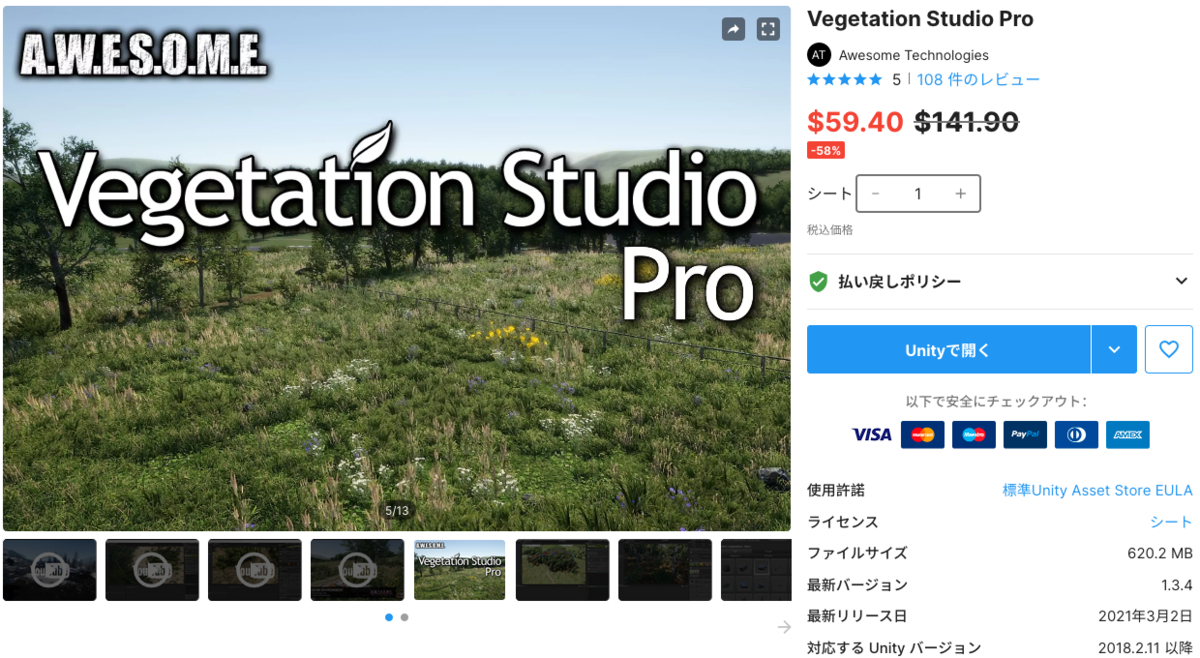Open fullscreen view of the preview image
Image resolution: width=1200 pixels, height=658 pixels.
(x=768, y=29)
